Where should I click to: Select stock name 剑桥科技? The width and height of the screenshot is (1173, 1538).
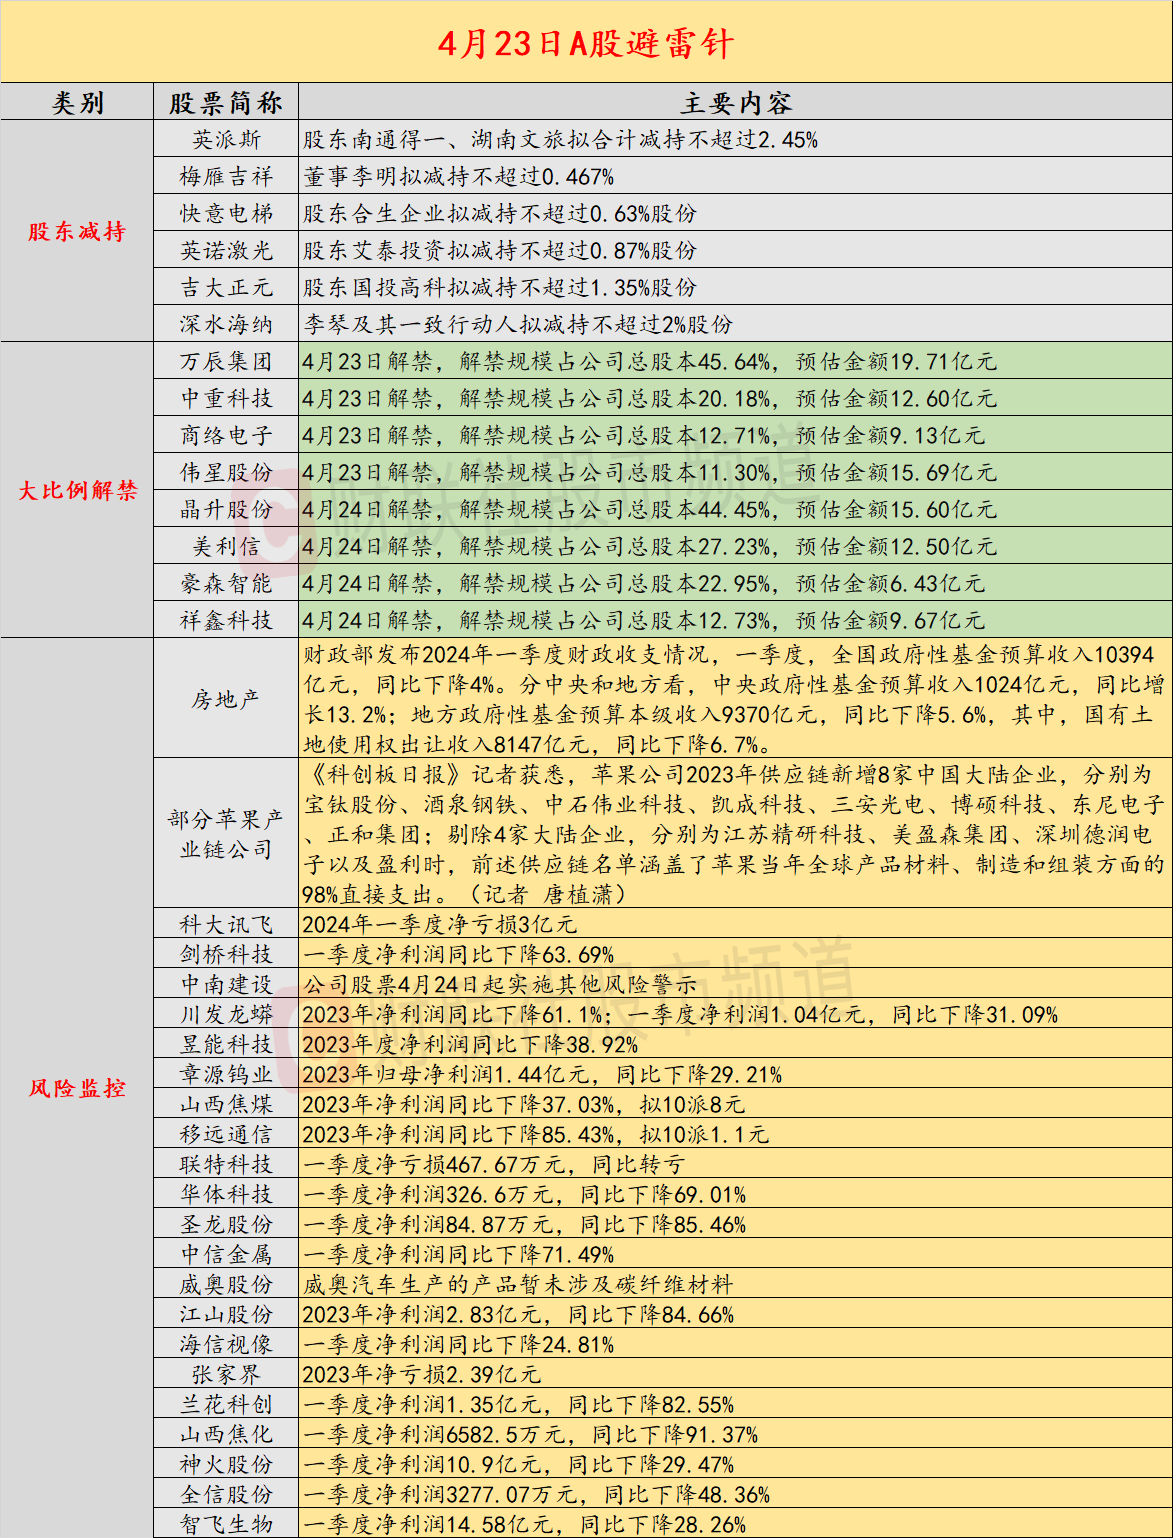pos(226,954)
